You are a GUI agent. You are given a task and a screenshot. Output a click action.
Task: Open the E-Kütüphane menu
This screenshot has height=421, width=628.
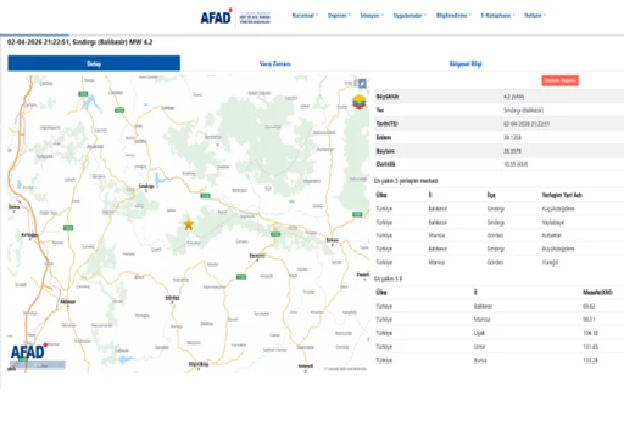point(499,16)
